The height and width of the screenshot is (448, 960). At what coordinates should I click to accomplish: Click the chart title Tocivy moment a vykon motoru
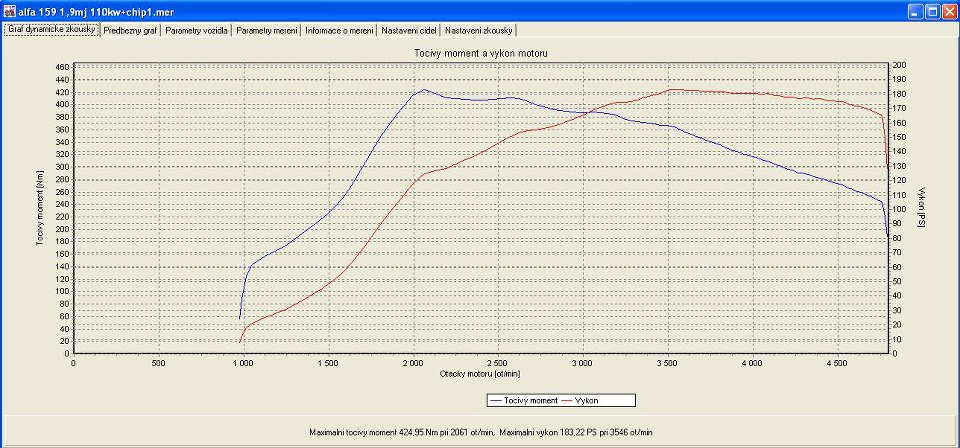(480, 52)
